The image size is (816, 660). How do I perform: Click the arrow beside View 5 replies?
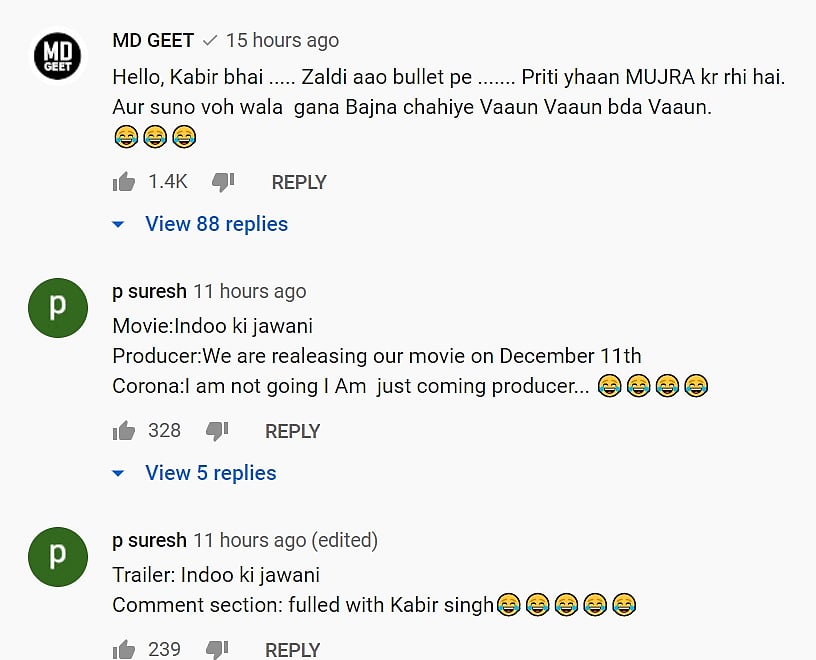[x=118, y=473]
